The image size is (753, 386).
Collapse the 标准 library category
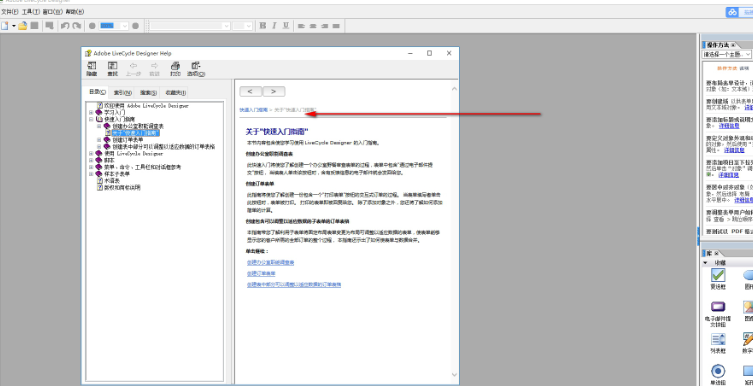(x=705, y=263)
